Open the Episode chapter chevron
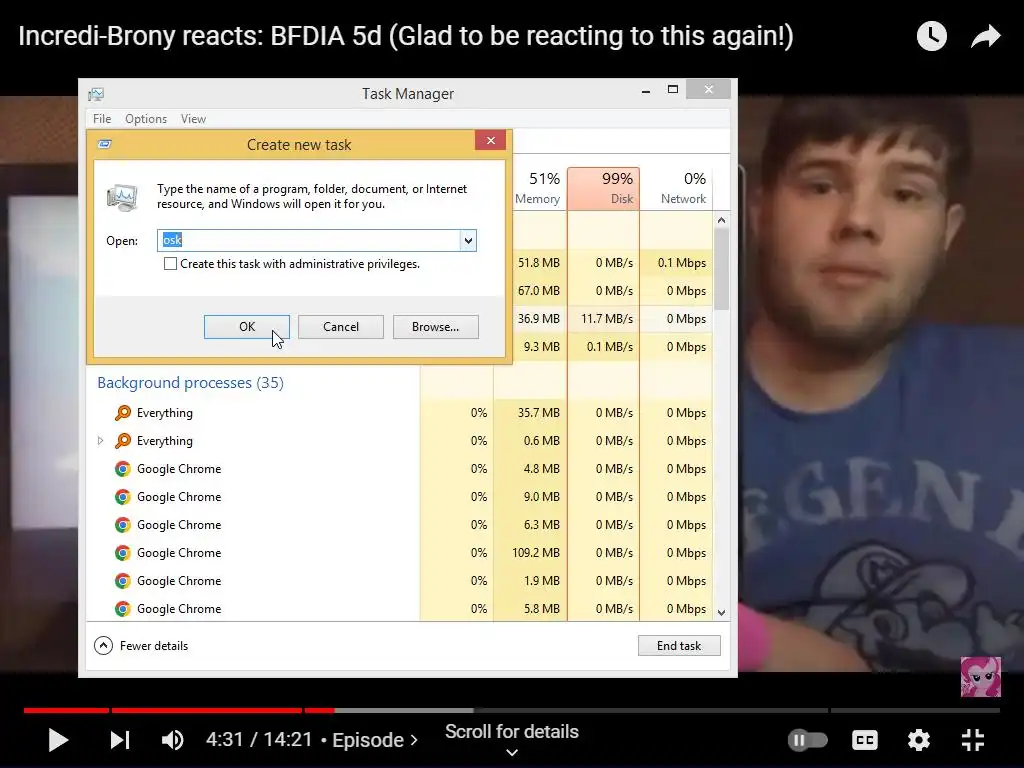This screenshot has height=768, width=1024. point(414,740)
